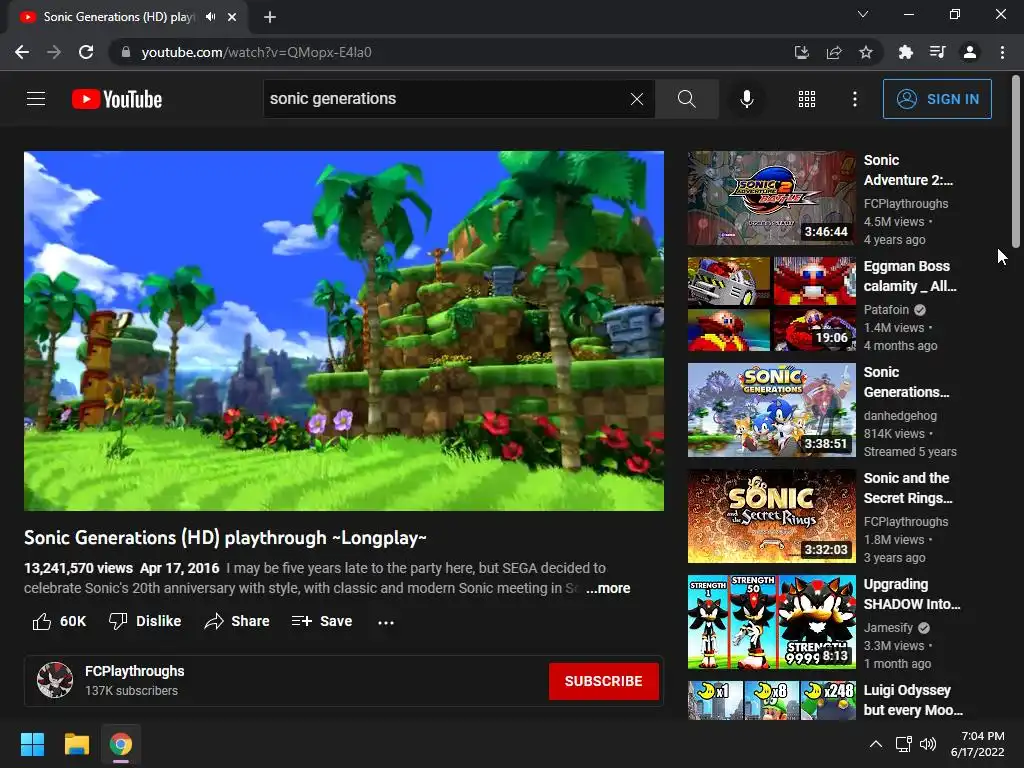The image size is (1024, 768).
Task: Open YouTube apps grid icon
Action: click(x=807, y=99)
